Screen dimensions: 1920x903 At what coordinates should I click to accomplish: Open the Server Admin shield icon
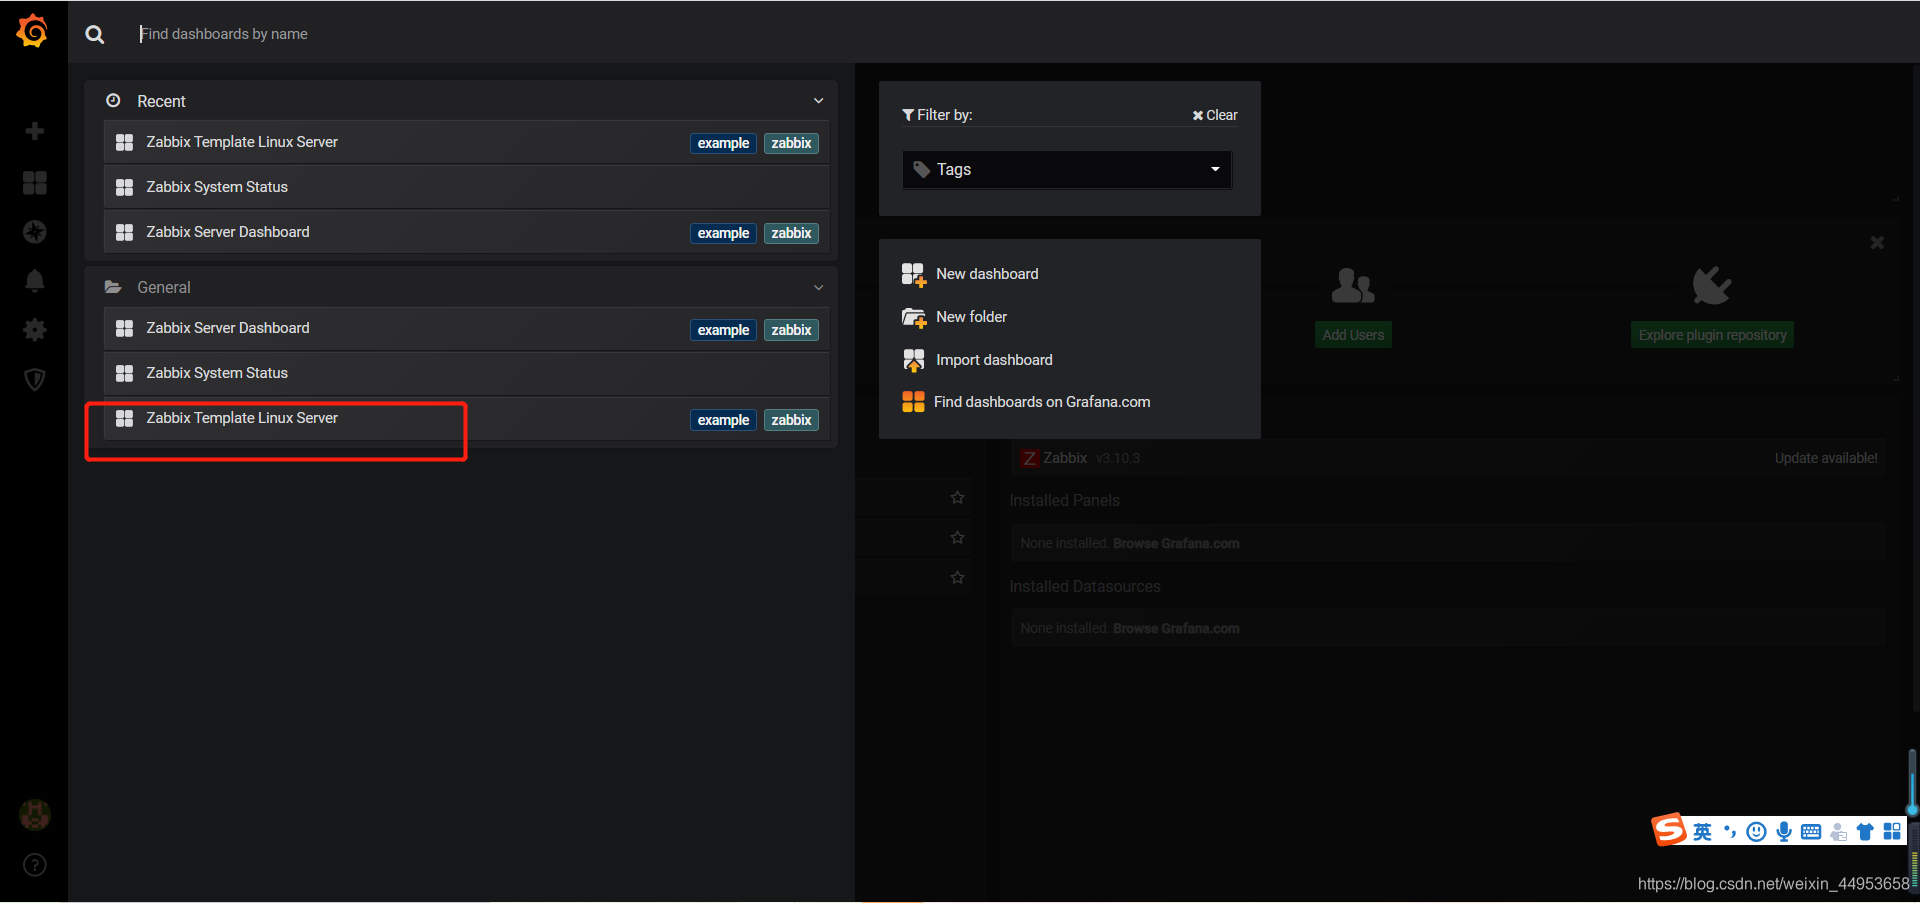[35, 379]
